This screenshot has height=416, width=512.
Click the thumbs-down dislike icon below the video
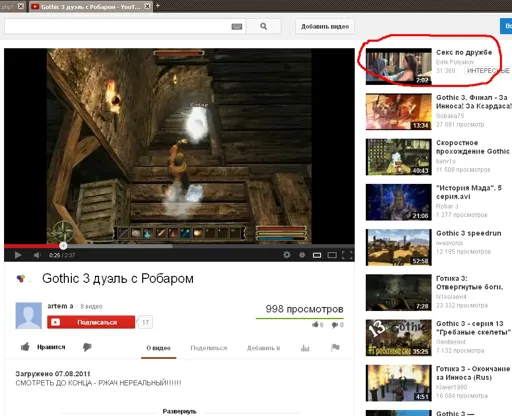click(87, 347)
